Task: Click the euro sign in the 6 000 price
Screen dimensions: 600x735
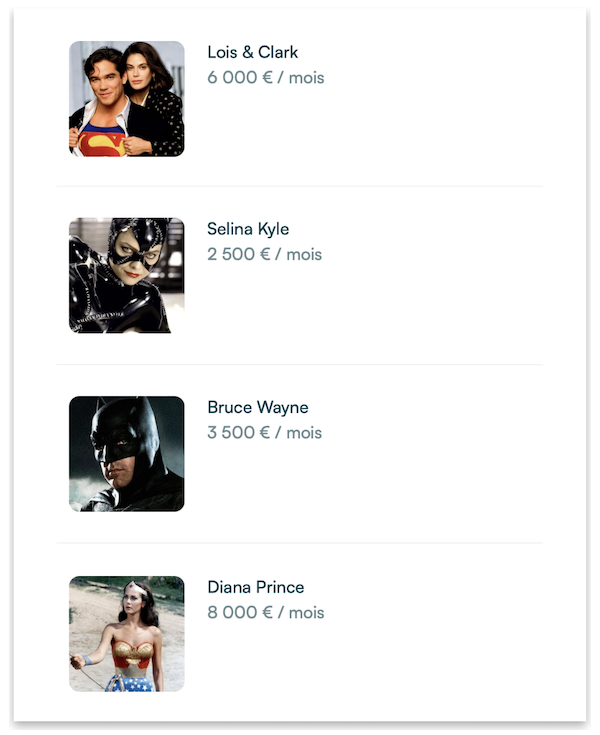Action: pos(267,77)
